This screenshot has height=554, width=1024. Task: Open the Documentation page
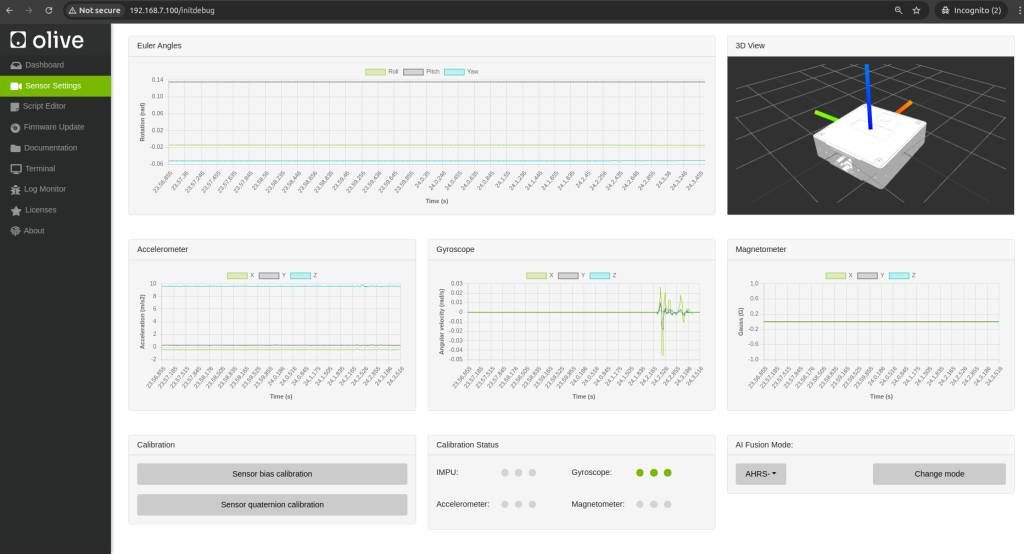point(50,148)
